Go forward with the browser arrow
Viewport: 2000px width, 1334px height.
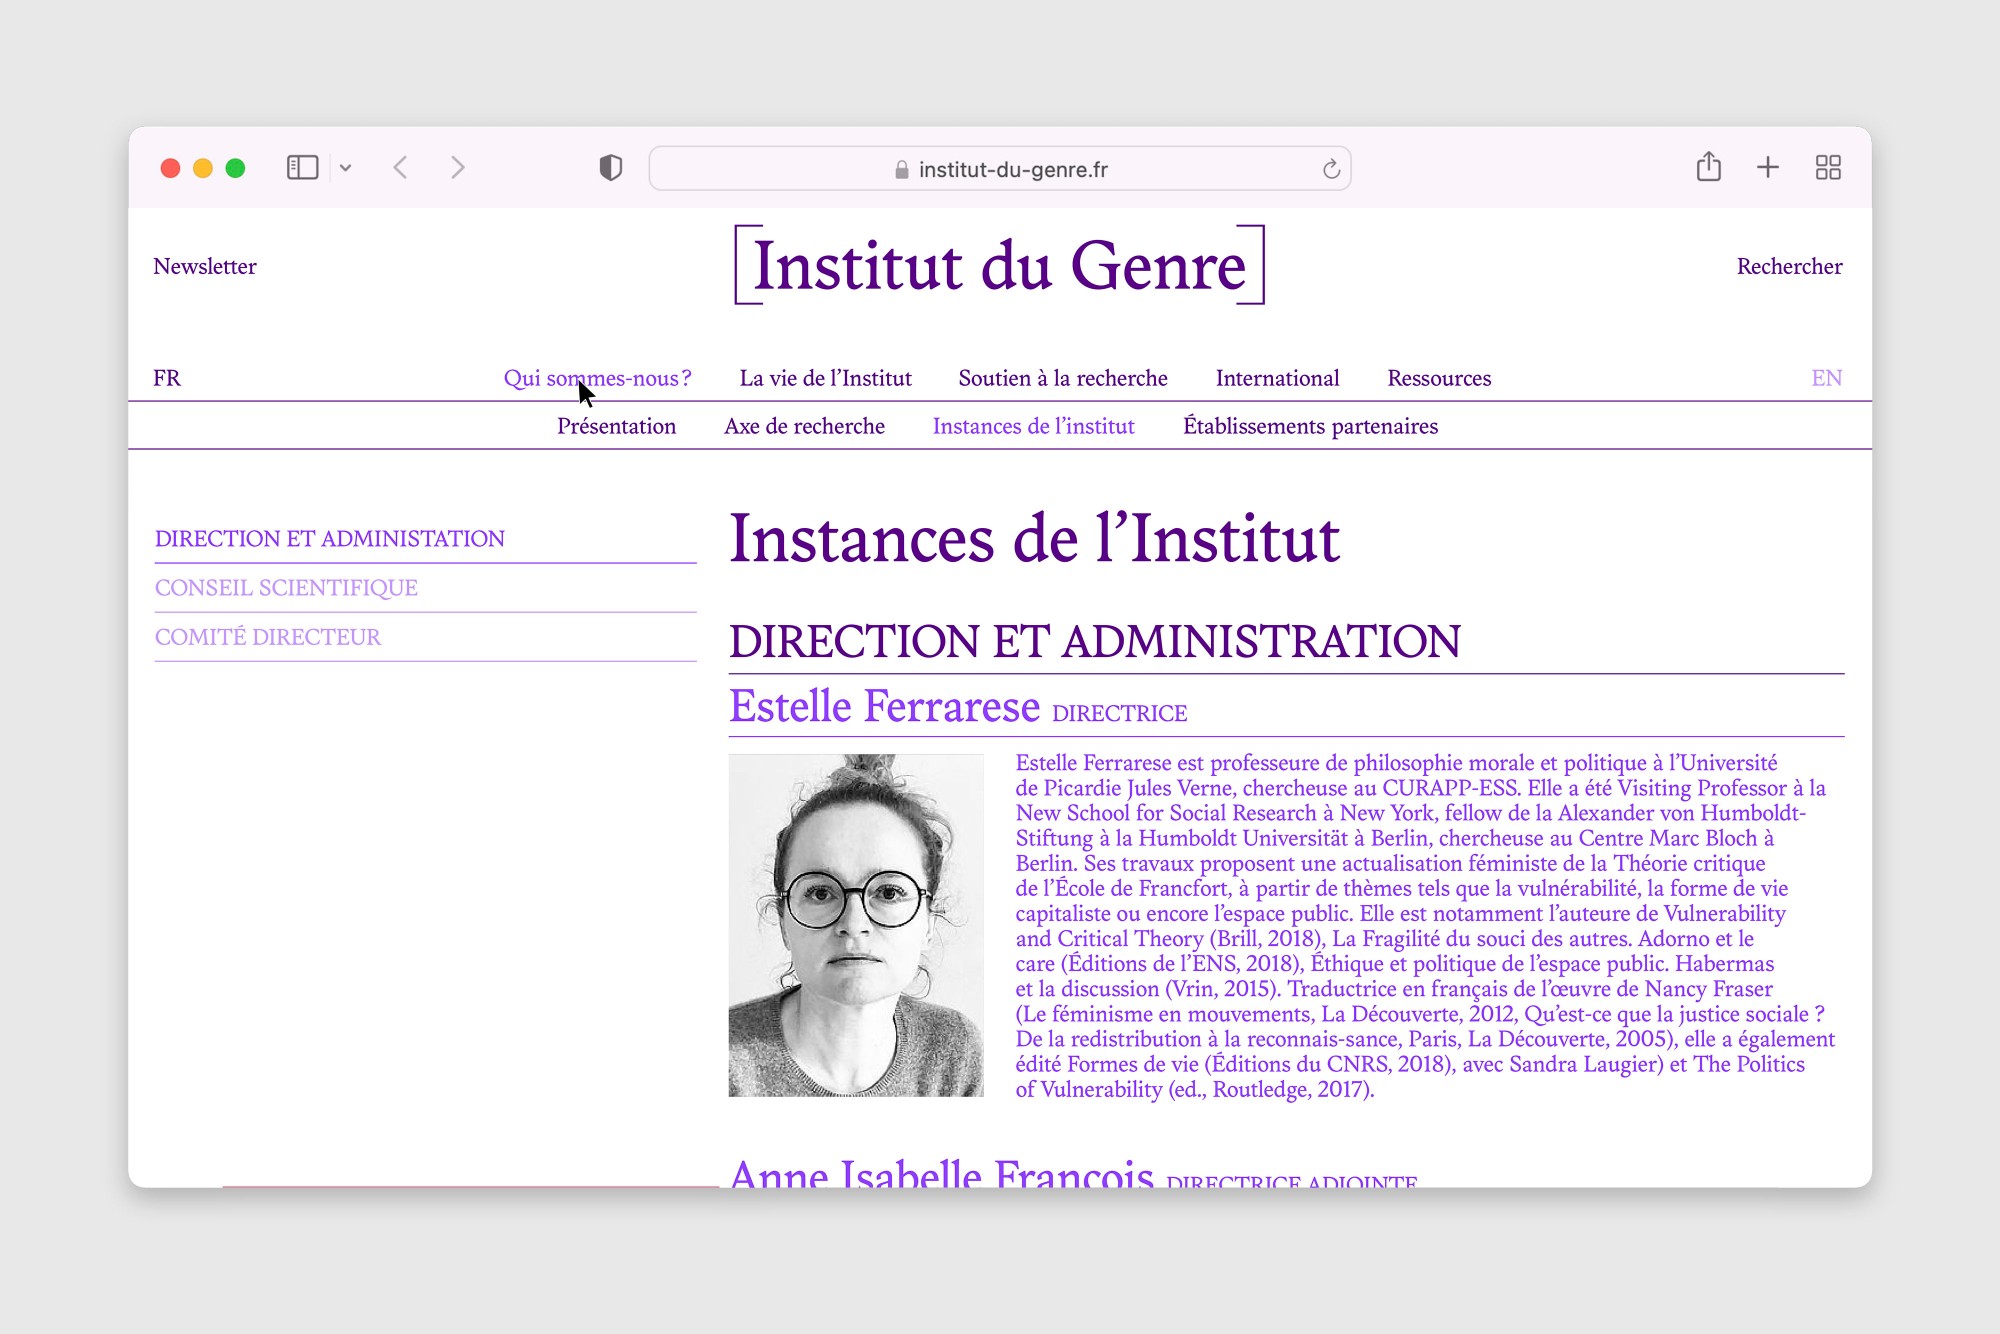pos(457,167)
